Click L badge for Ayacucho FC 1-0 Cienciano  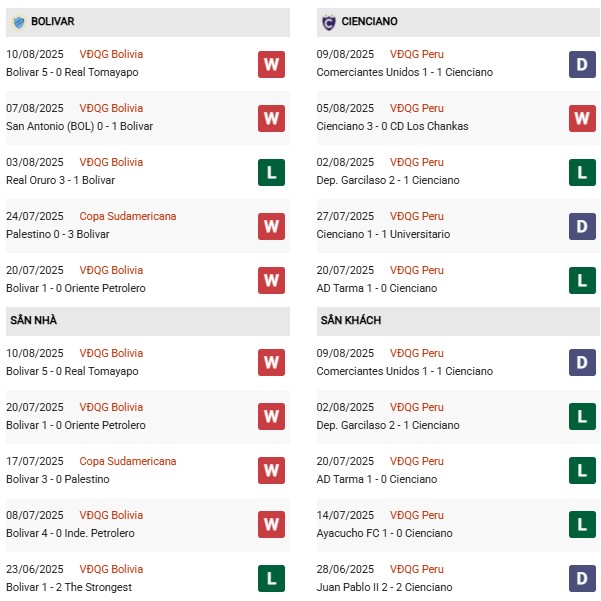582,524
